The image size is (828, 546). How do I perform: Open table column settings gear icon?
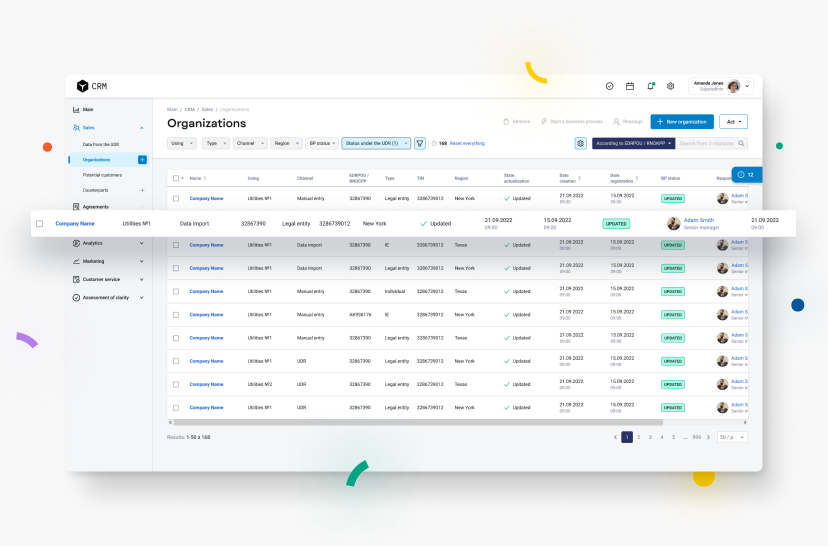580,144
